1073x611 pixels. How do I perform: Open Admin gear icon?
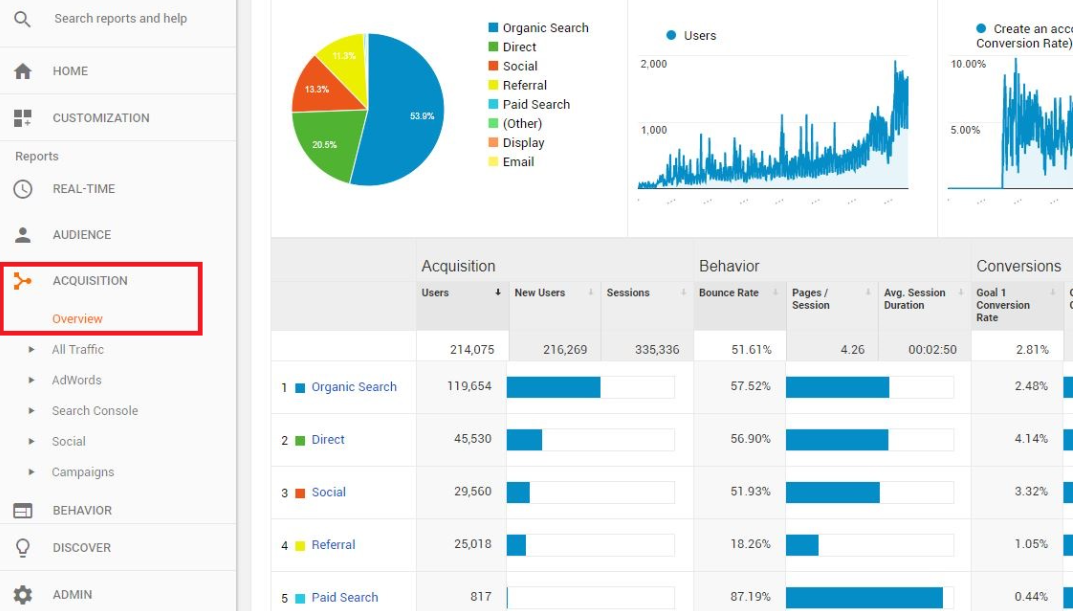click(22, 594)
